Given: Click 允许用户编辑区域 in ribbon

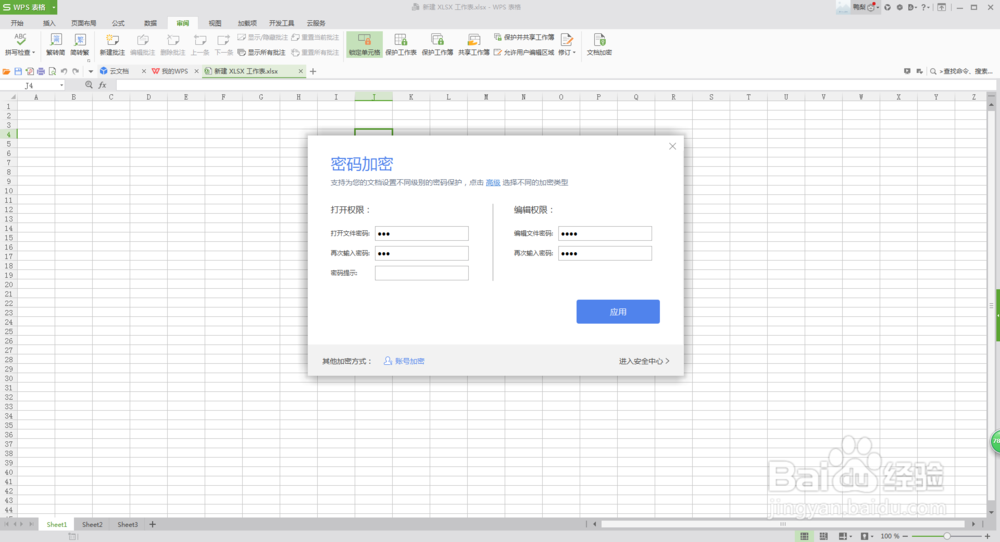Looking at the screenshot, I should click(524, 52).
